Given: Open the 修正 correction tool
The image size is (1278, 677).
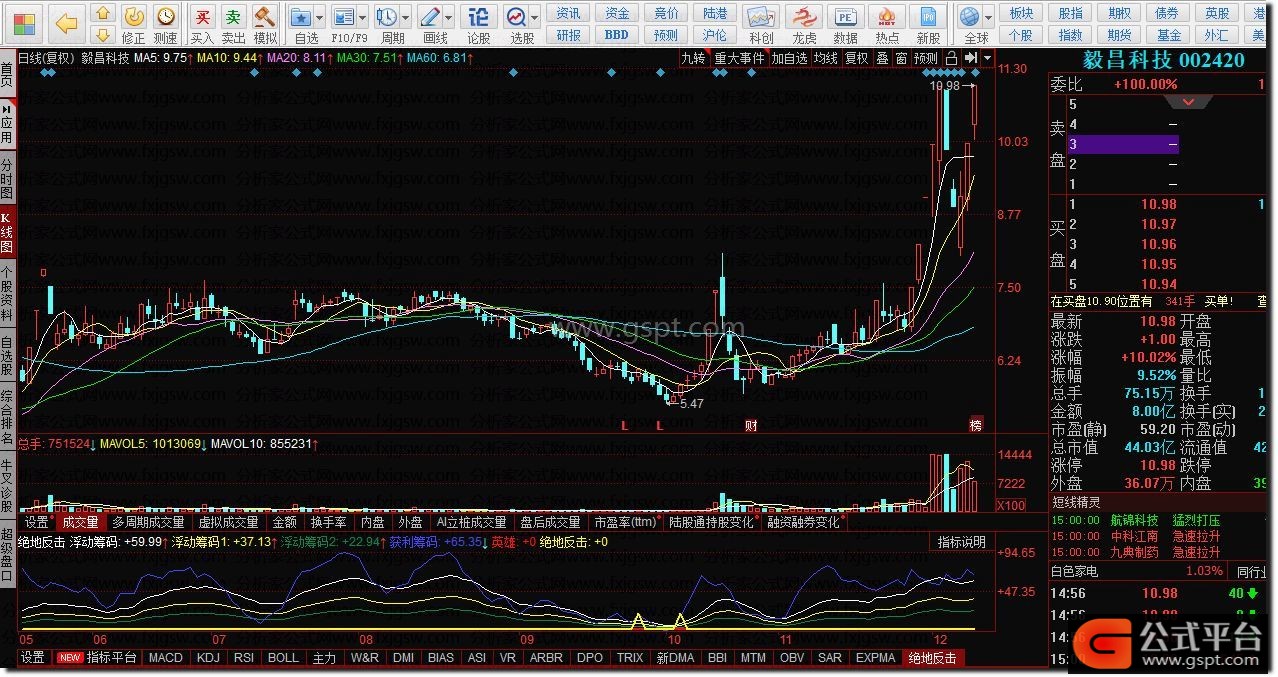Looking at the screenshot, I should click(134, 23).
